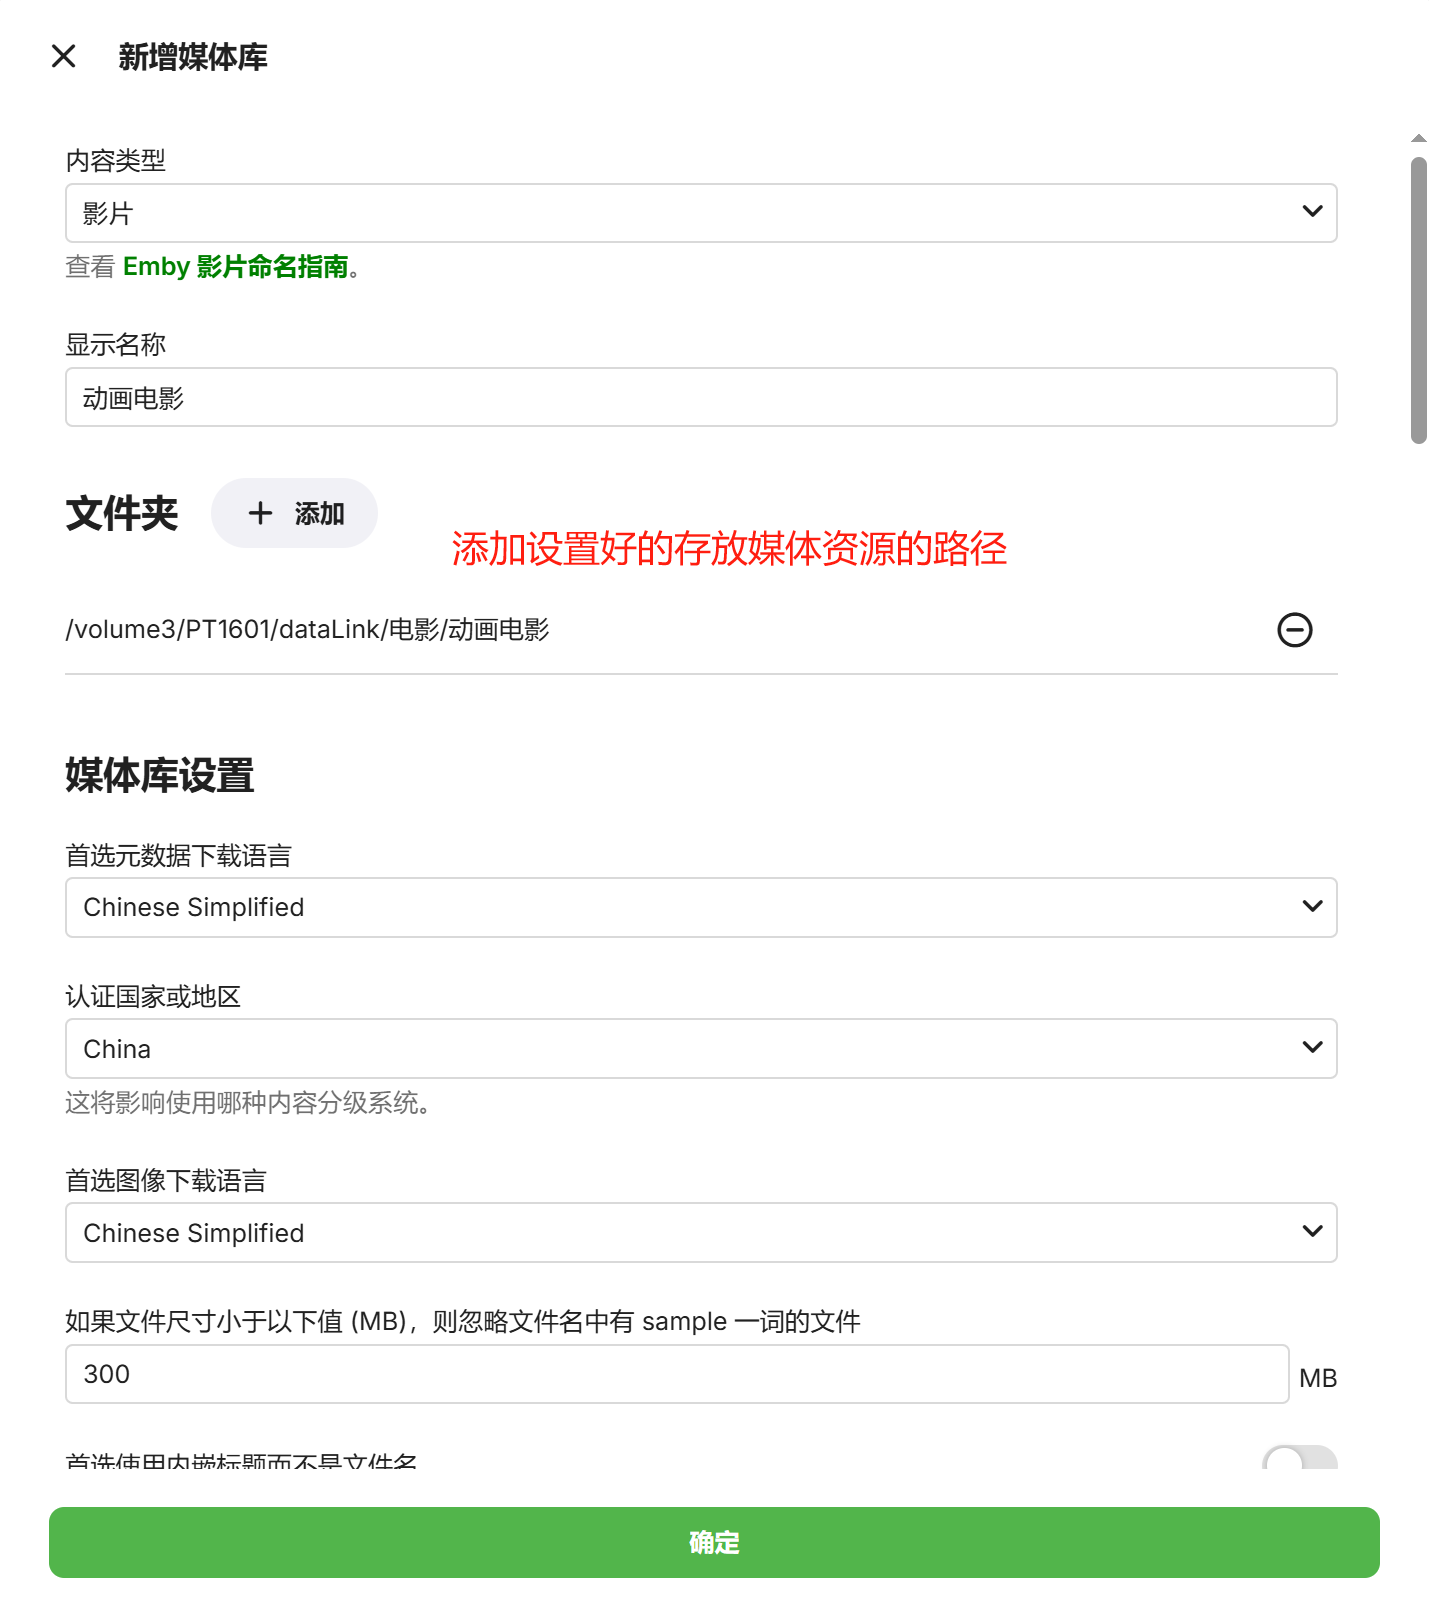The image size is (1429, 1609).
Task: Click the chevron arrow on the 内容类型 field
Action: coord(1312,212)
